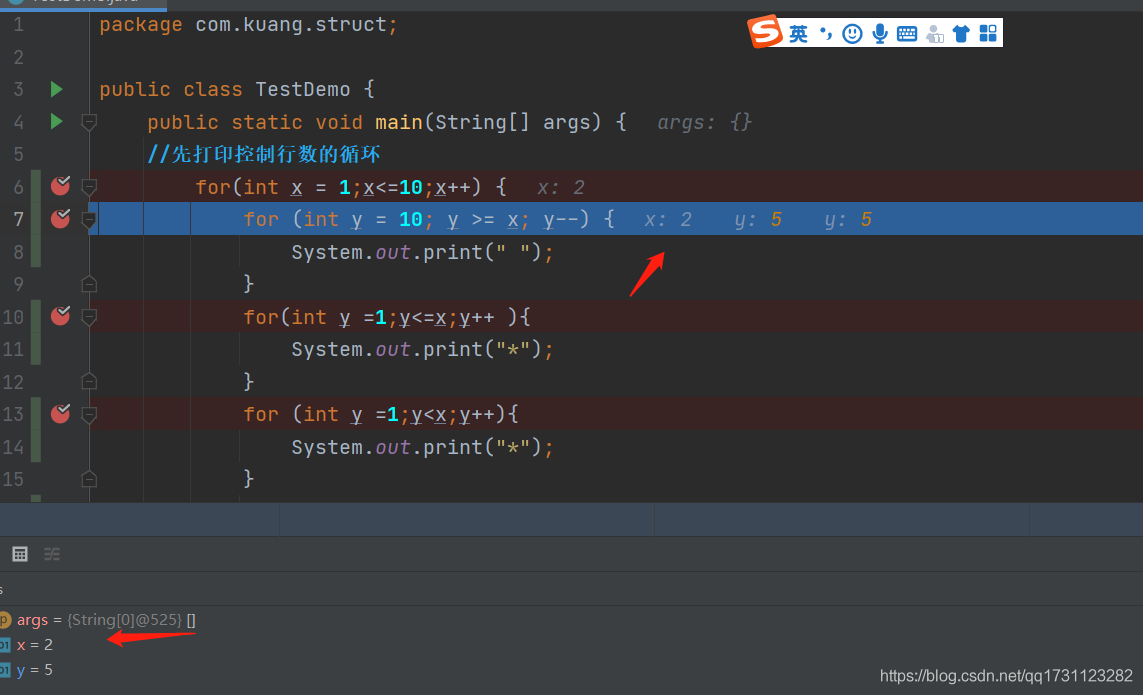Click the print("*") statement on line 14

(423, 447)
